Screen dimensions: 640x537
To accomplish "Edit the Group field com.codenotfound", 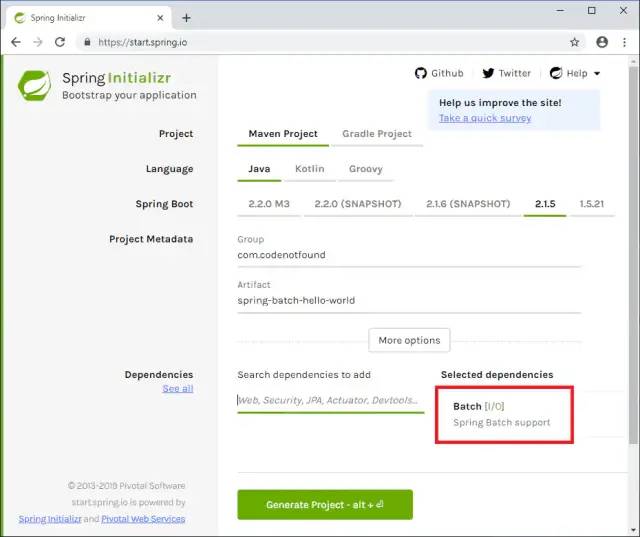I will [409, 255].
